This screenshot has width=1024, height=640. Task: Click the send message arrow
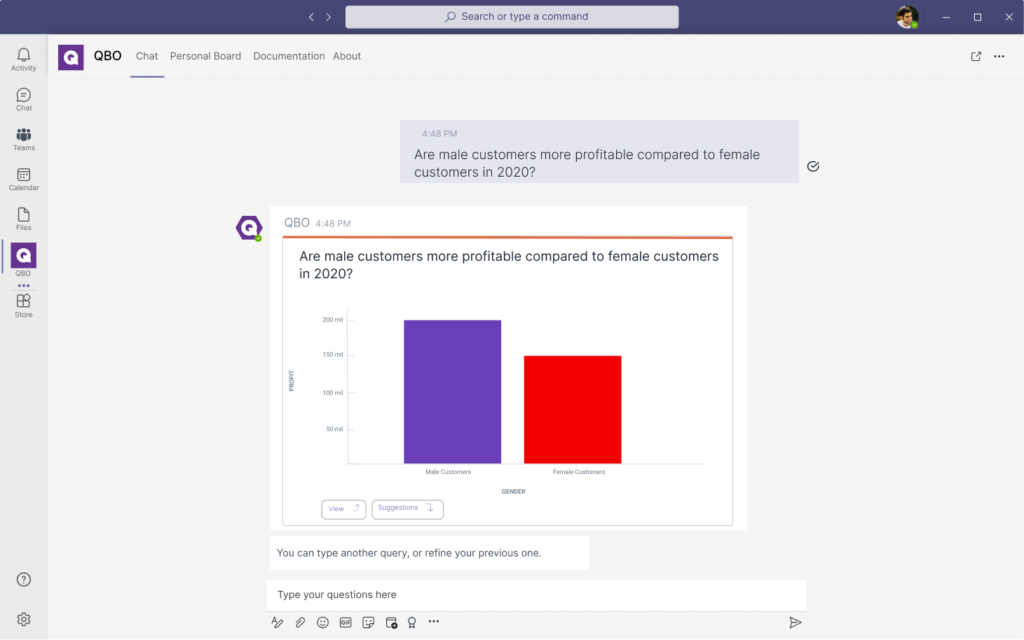[x=795, y=622]
